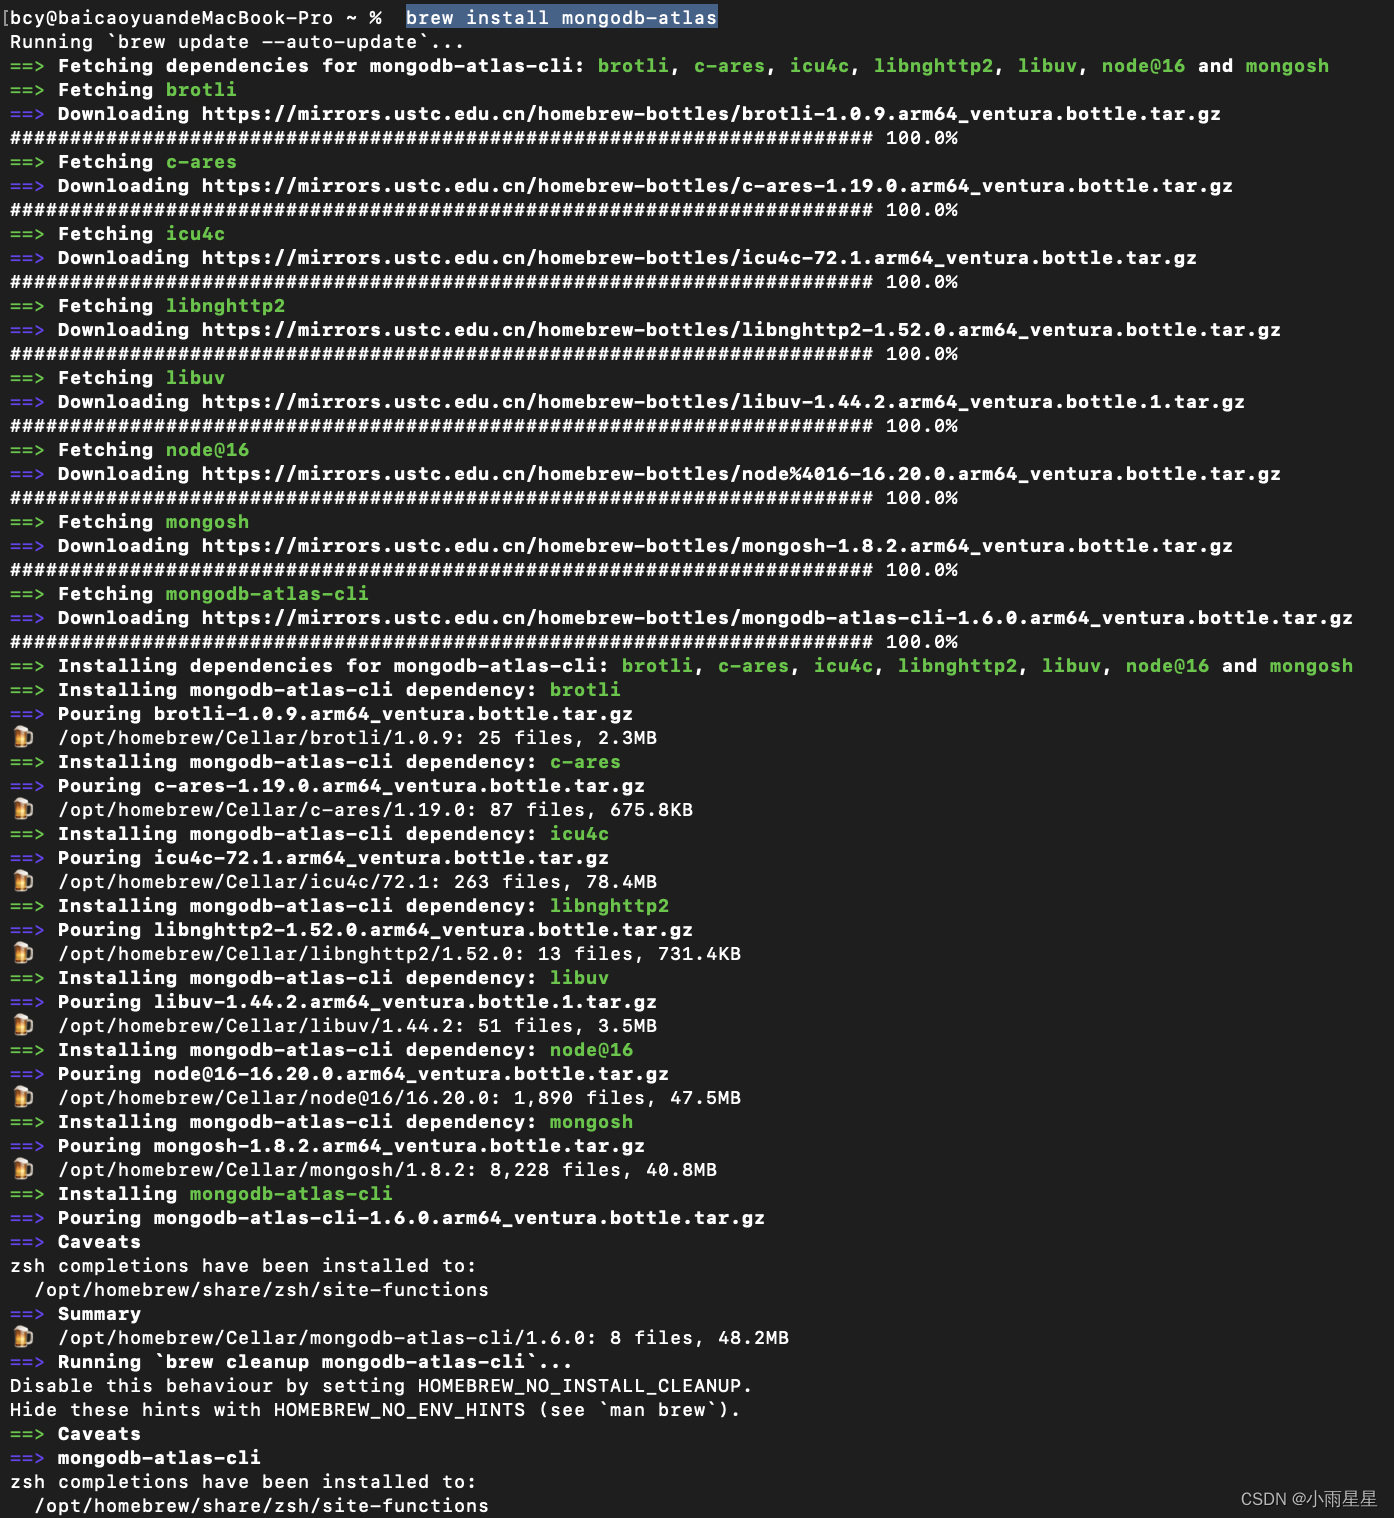
Task: Click path '/opt/homebrew/Cellar/libnghttp2/1.52.0: 13 files'
Action: click(351, 954)
